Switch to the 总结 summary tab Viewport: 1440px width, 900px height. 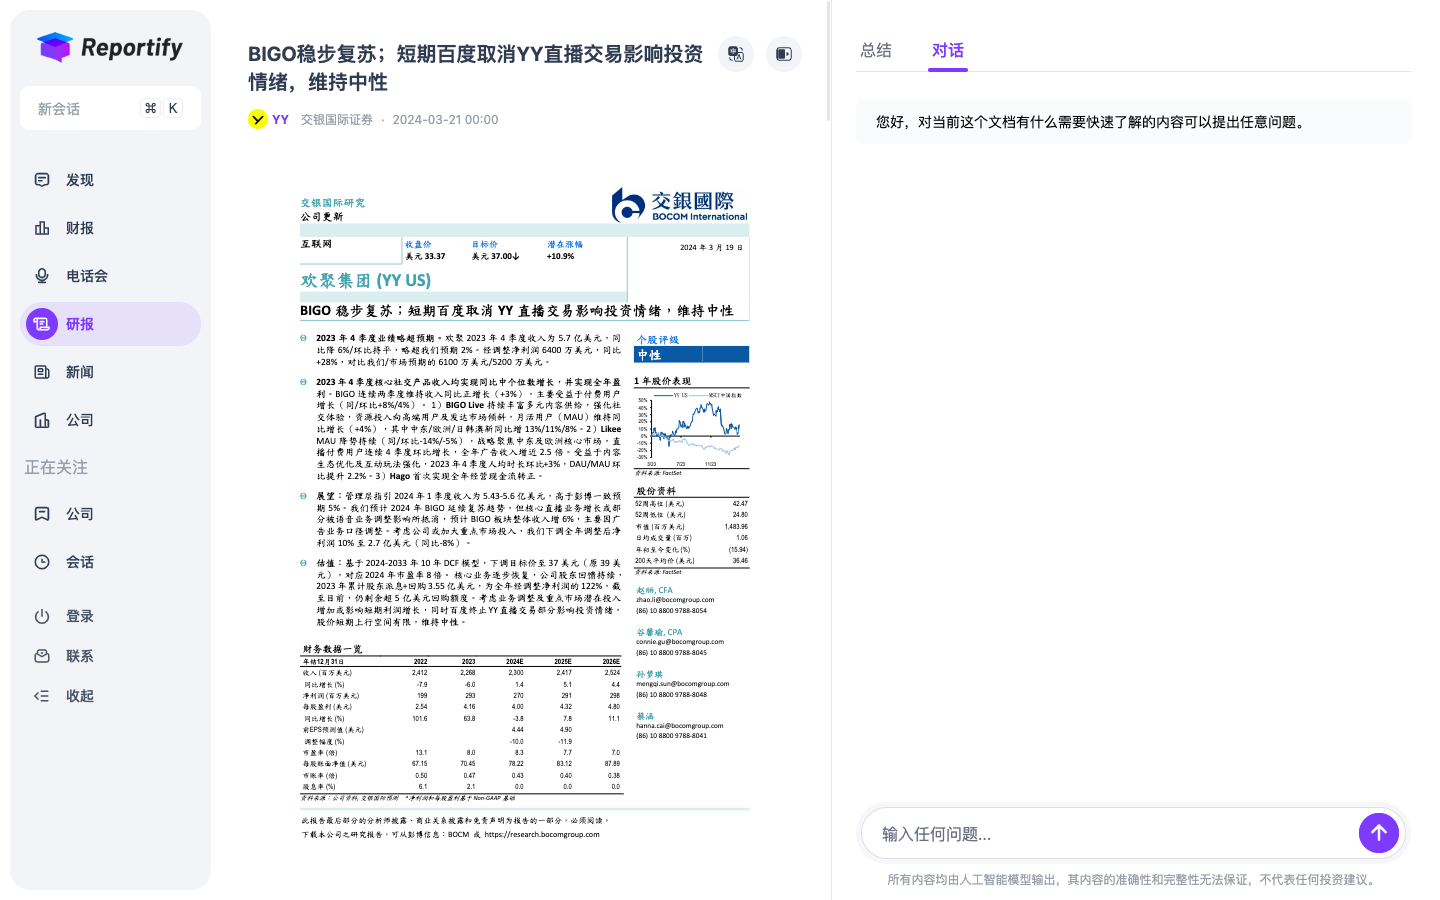(876, 50)
